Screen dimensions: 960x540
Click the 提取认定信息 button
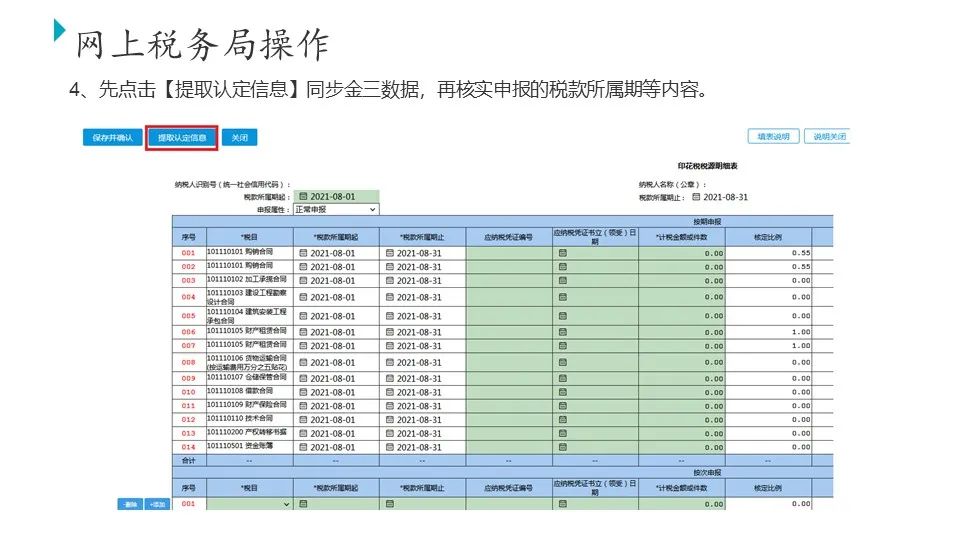click(x=182, y=138)
